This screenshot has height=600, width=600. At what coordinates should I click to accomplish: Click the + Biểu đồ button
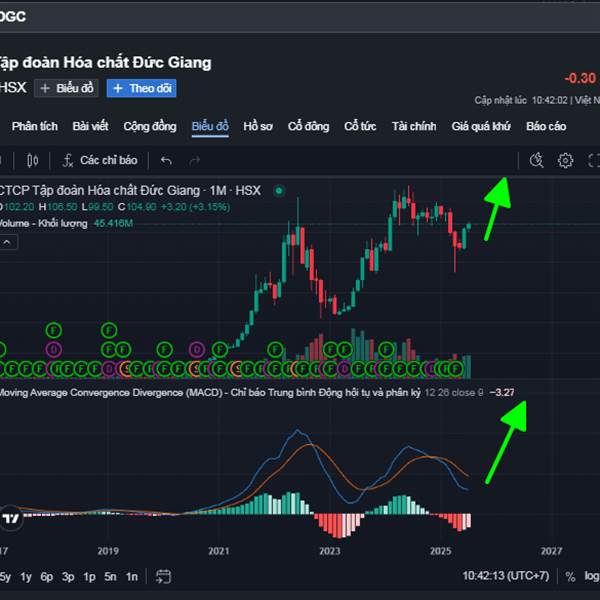(x=67, y=88)
